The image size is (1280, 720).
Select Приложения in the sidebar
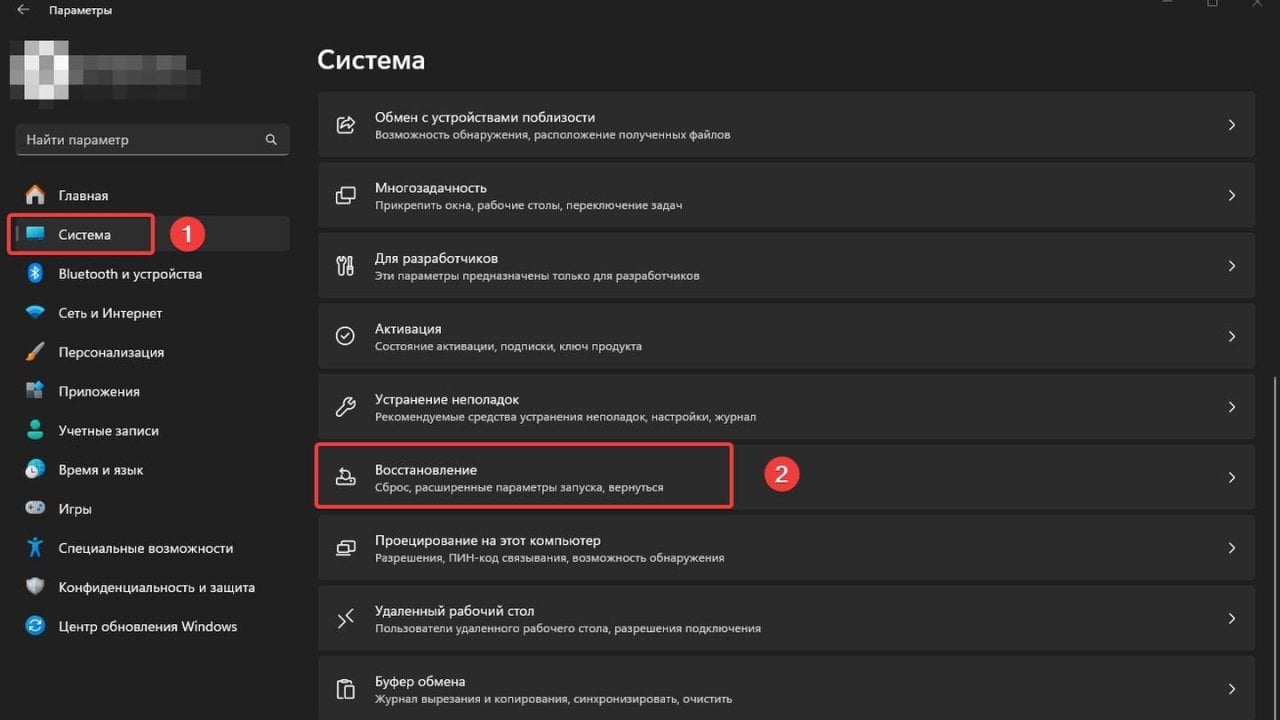99,391
